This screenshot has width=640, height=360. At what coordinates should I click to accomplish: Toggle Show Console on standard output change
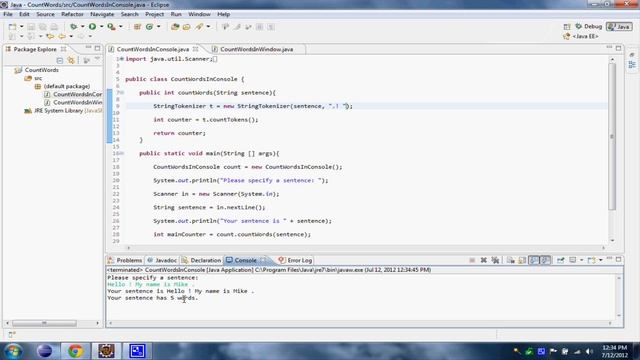click(534, 260)
